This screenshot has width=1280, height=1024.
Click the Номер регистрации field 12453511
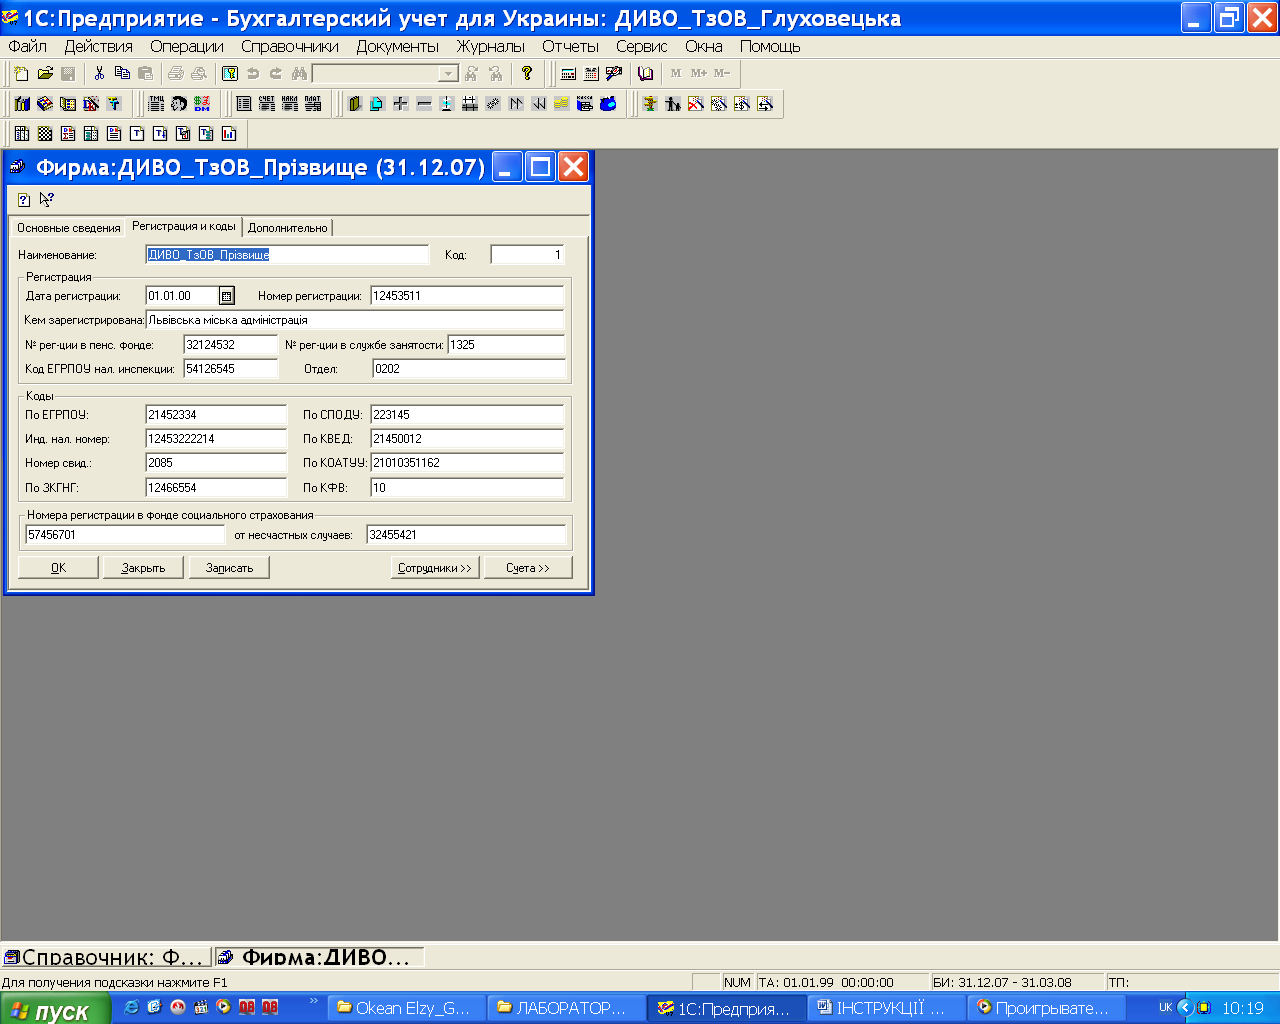pyautogui.click(x=467, y=296)
